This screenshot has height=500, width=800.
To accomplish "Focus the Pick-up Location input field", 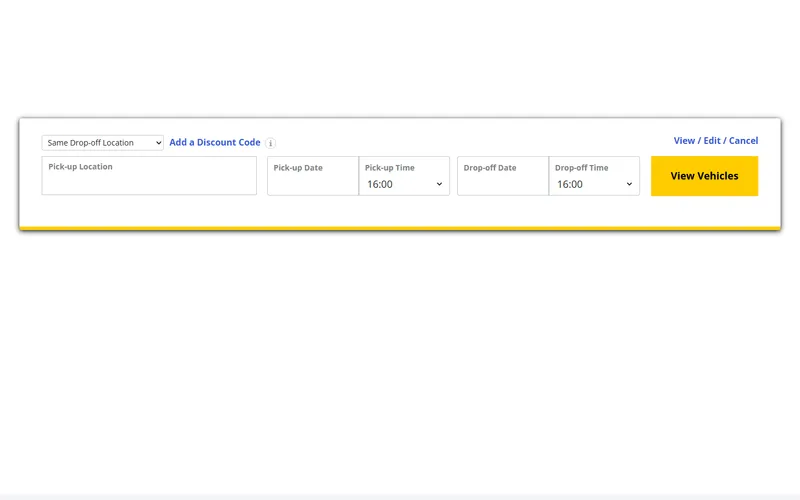I will 149,176.
